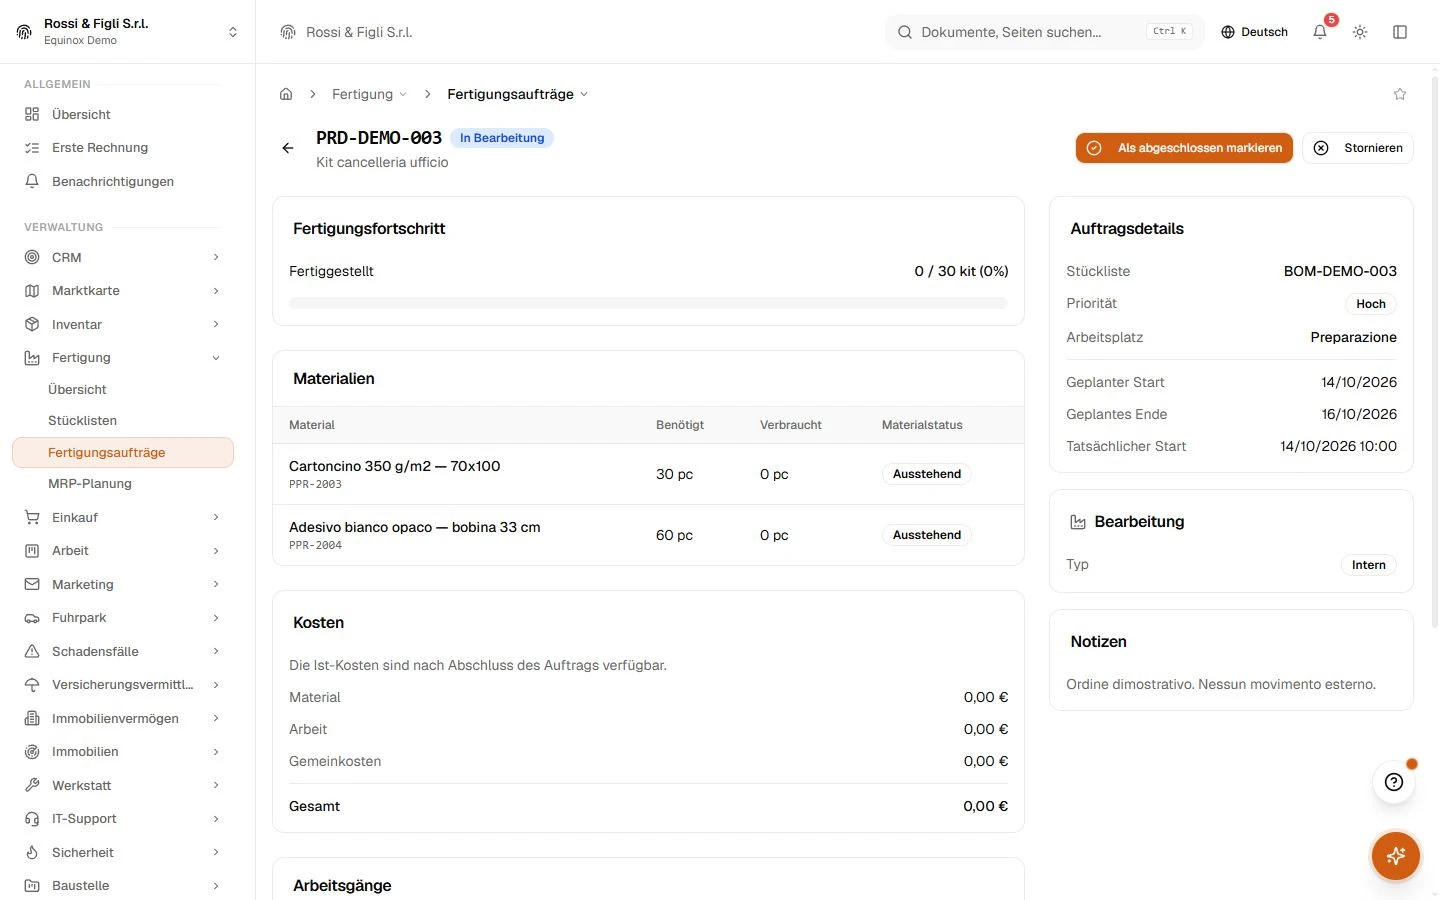1440x900 pixels.
Task: Open the Fuhrpark sidebar item
Action: 122,618
